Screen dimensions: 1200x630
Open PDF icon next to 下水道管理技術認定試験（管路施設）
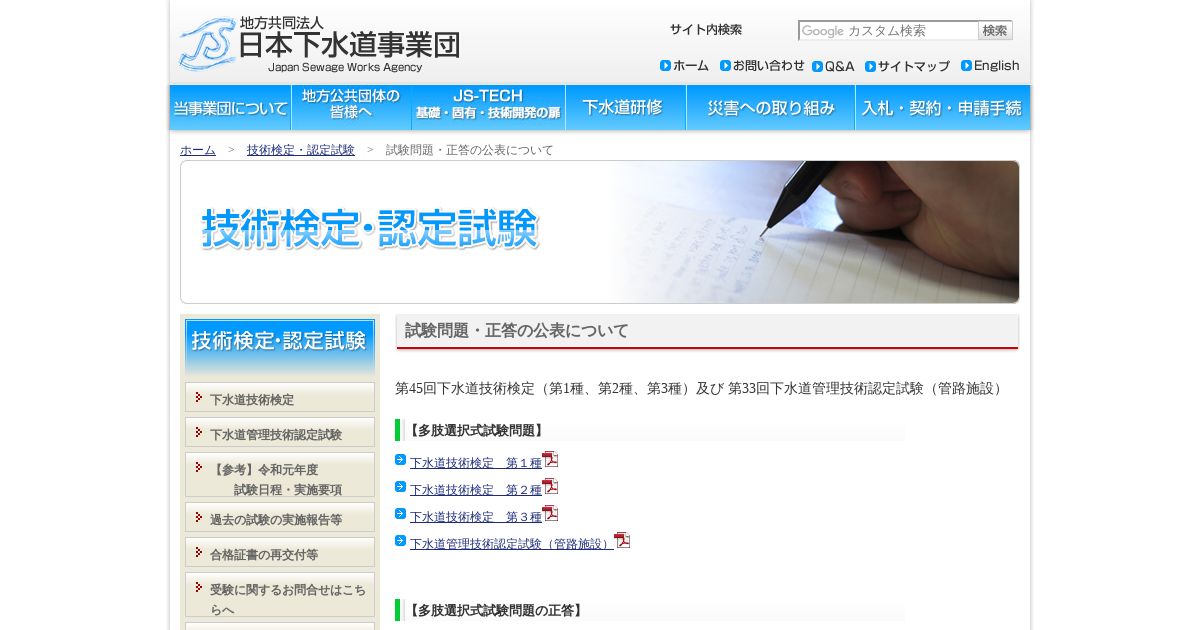(622, 540)
